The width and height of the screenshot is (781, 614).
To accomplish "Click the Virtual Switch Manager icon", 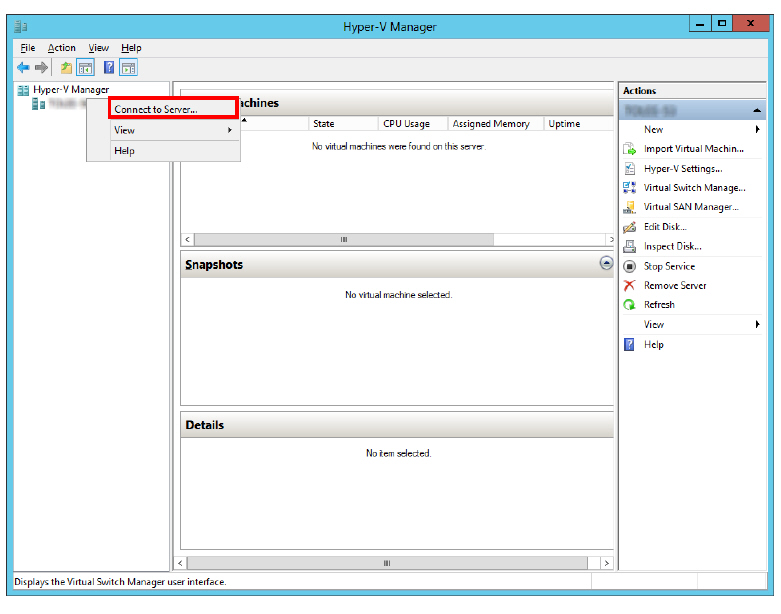I will (x=630, y=187).
